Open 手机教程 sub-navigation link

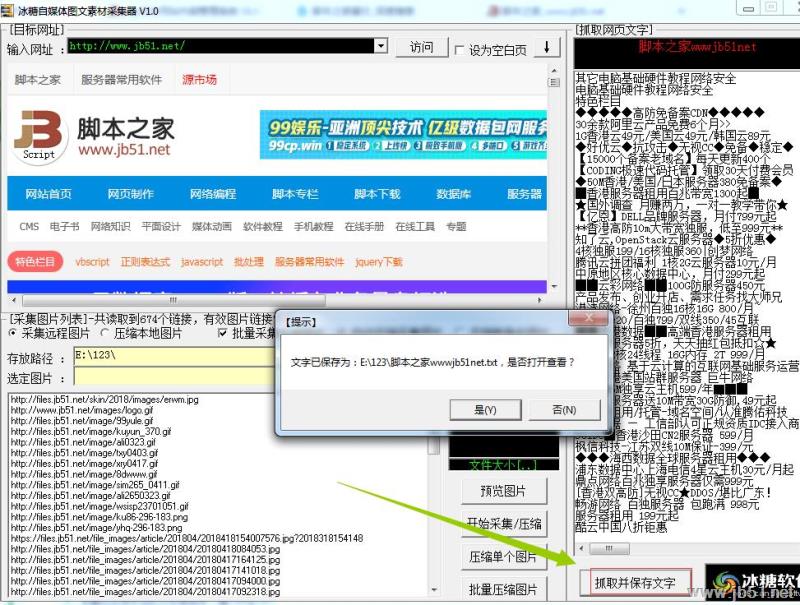[313, 226]
